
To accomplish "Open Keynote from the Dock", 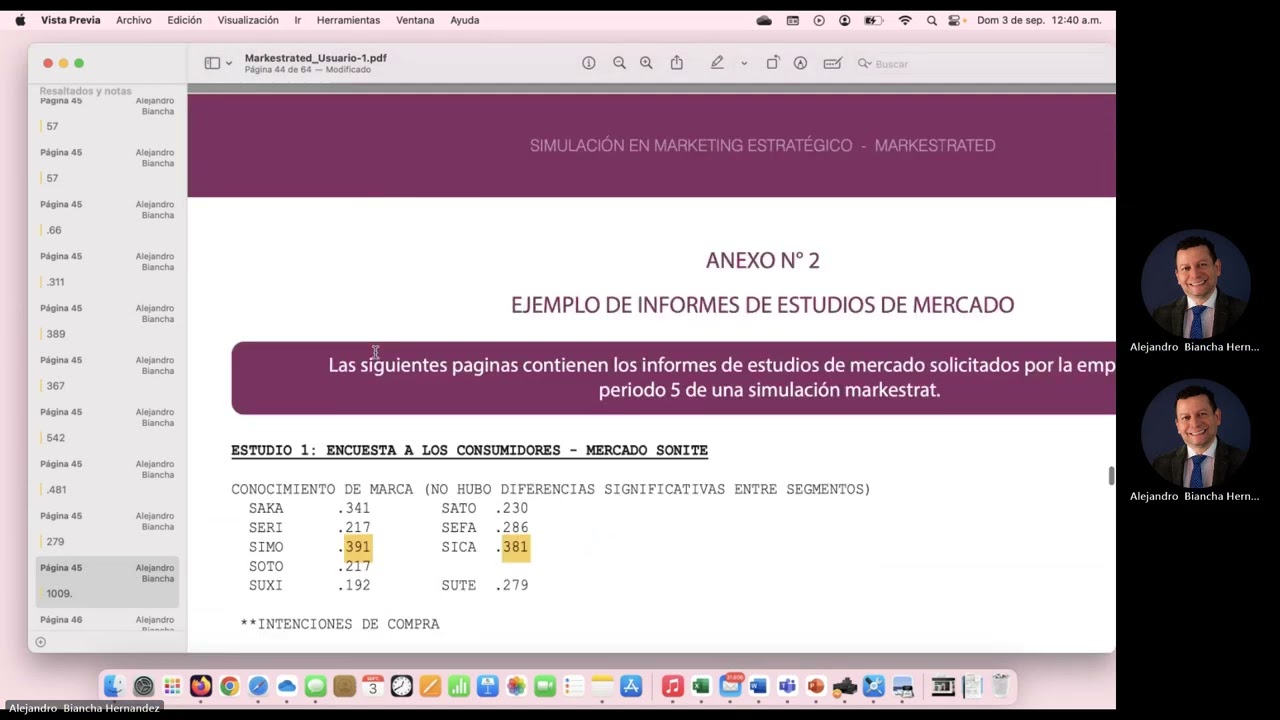I will 488,686.
